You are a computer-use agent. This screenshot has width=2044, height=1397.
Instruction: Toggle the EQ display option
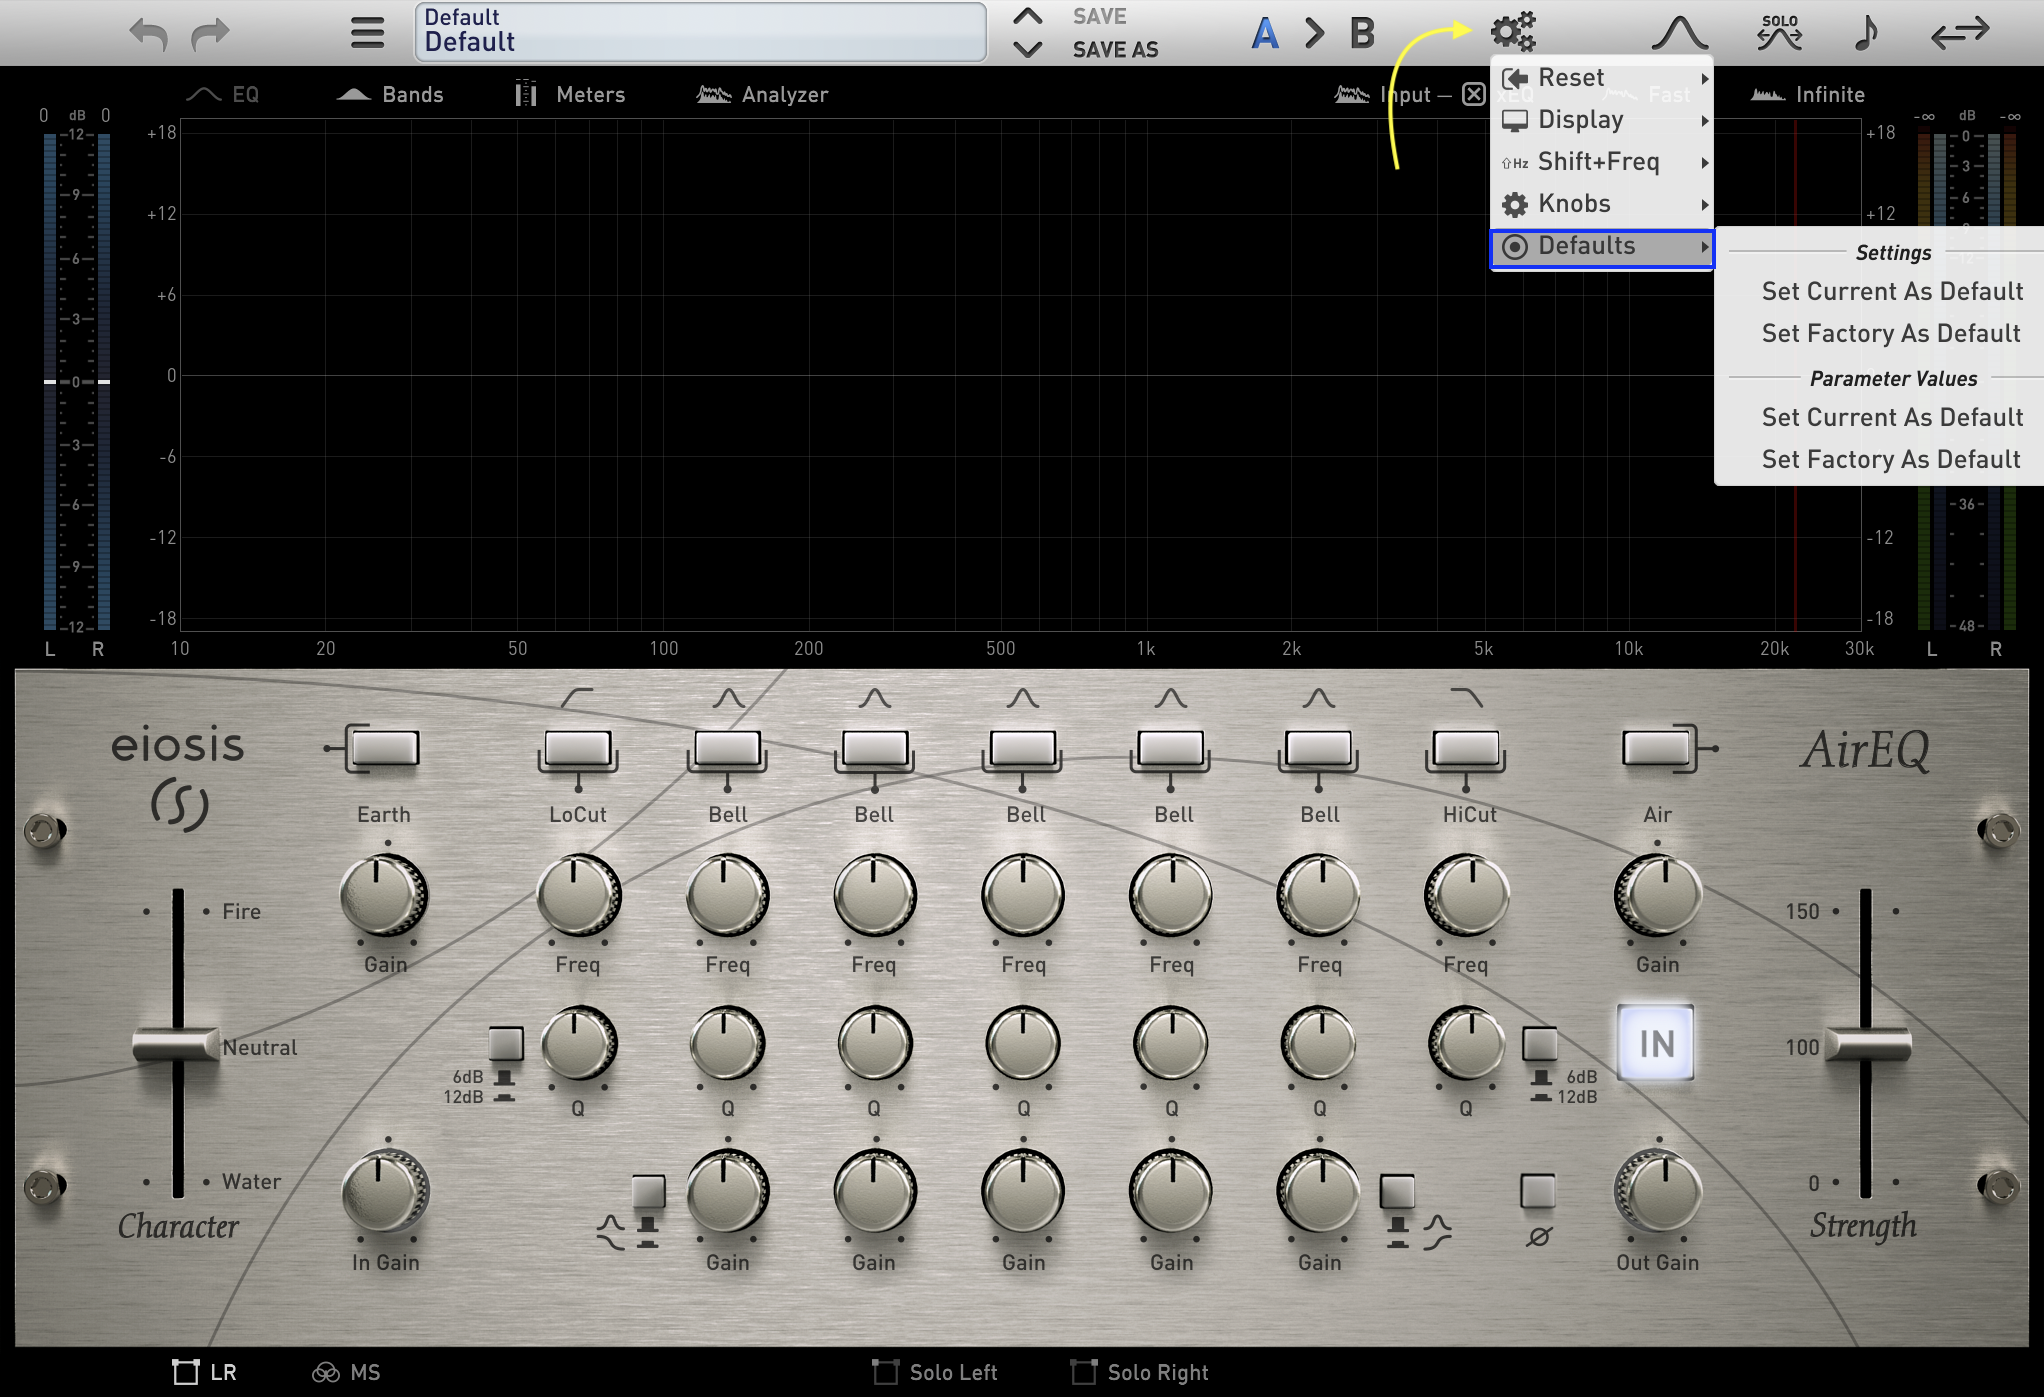click(x=224, y=95)
